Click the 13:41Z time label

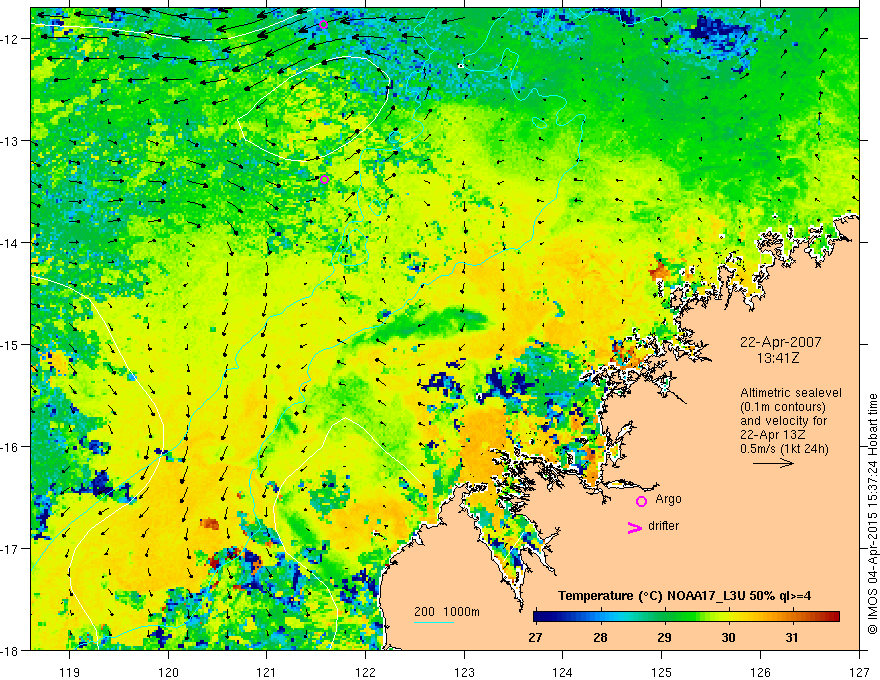[778, 358]
